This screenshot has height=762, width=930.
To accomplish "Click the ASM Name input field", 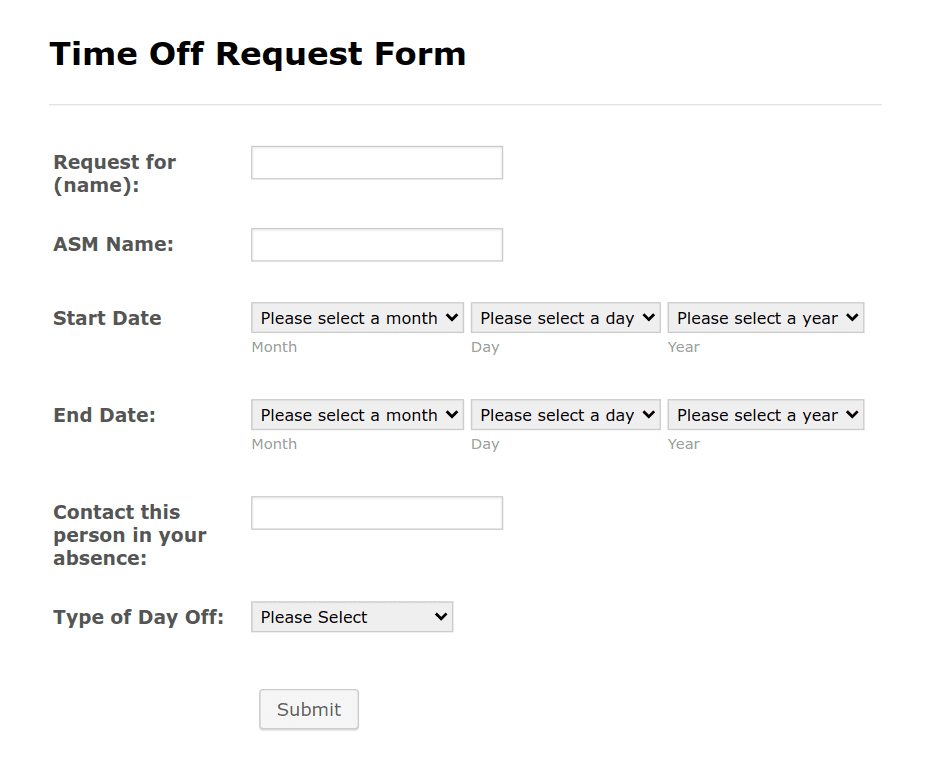I will point(376,244).
